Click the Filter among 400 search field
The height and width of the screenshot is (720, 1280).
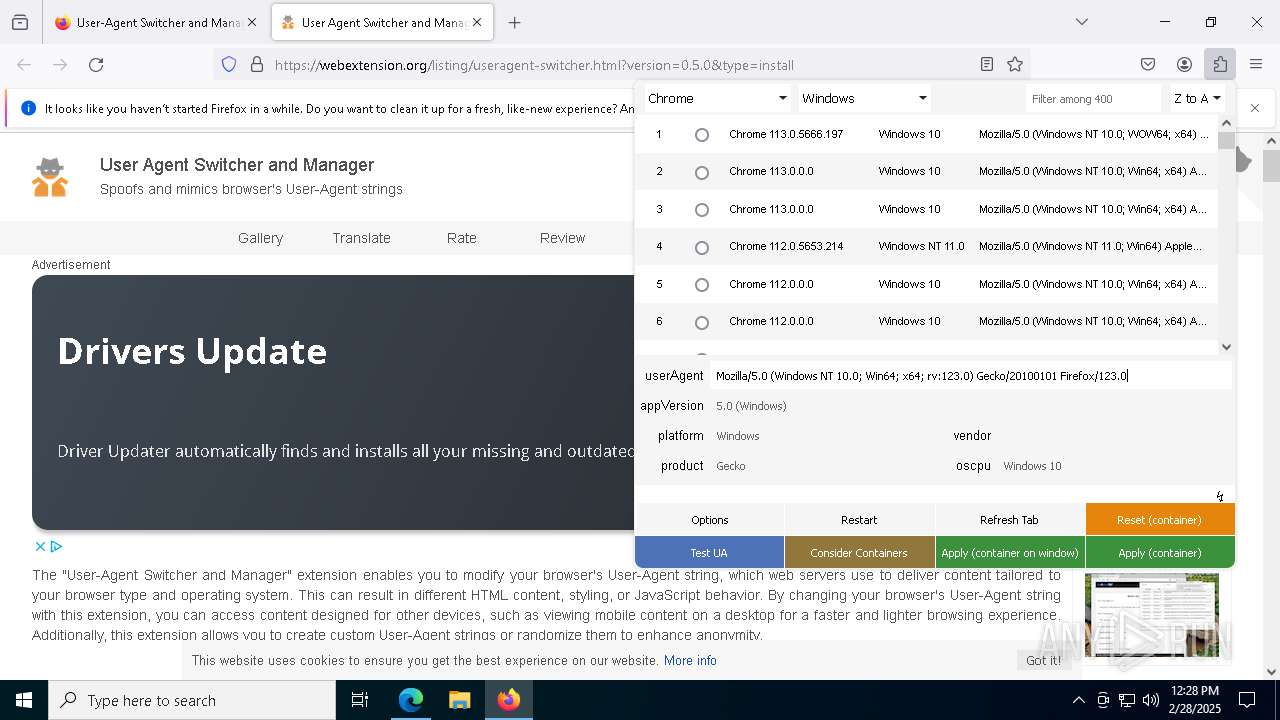[x=1094, y=98]
